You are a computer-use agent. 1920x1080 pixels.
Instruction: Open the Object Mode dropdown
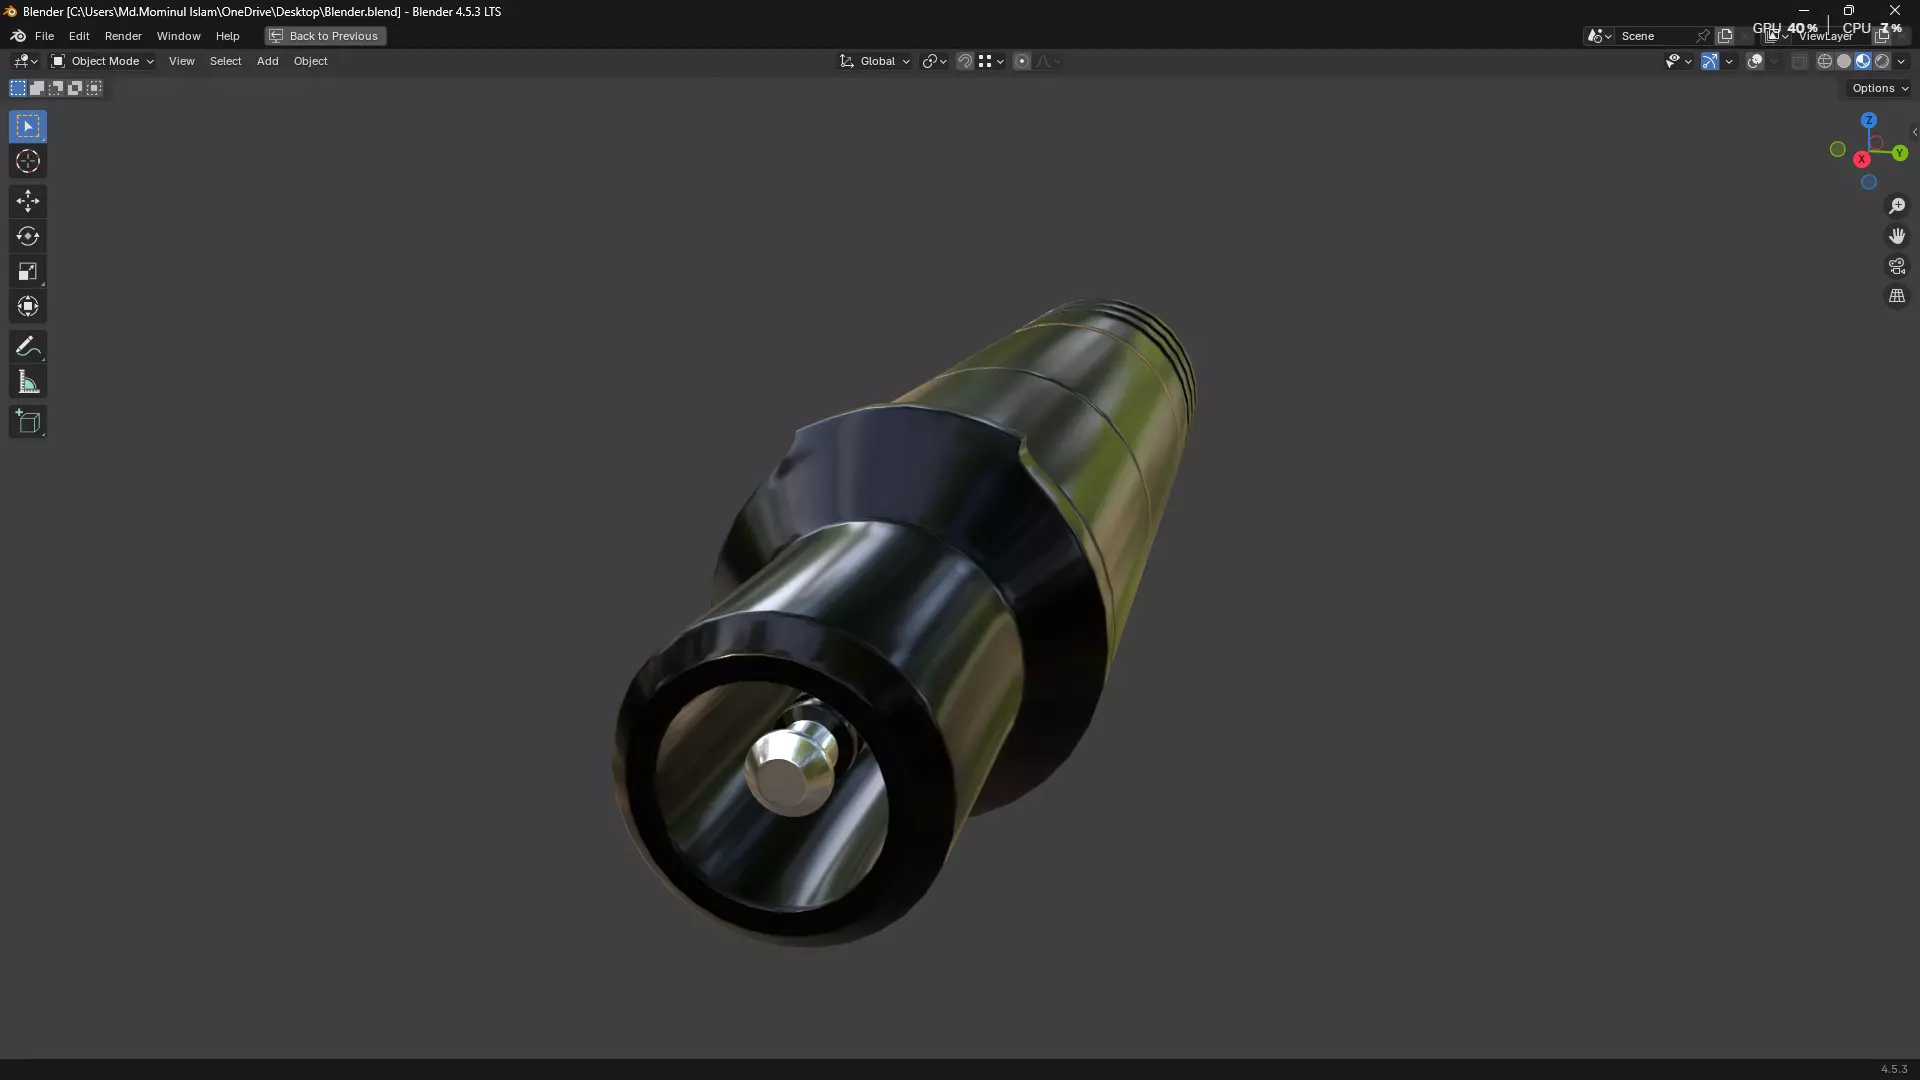pyautogui.click(x=102, y=61)
